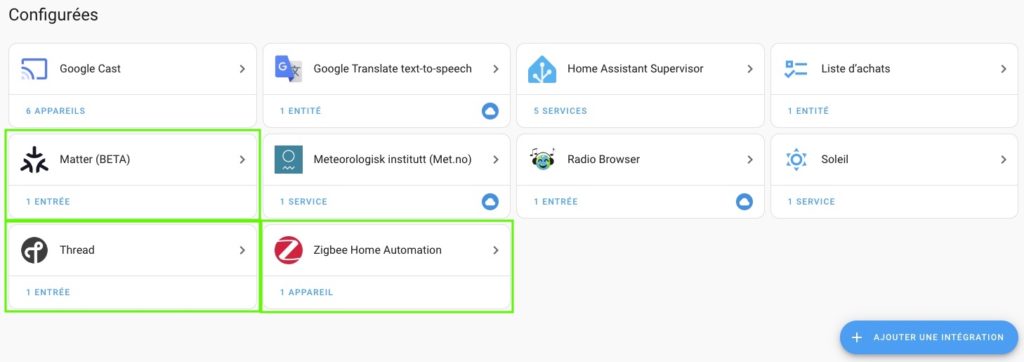Click the Thread logo icon

click(x=34, y=250)
